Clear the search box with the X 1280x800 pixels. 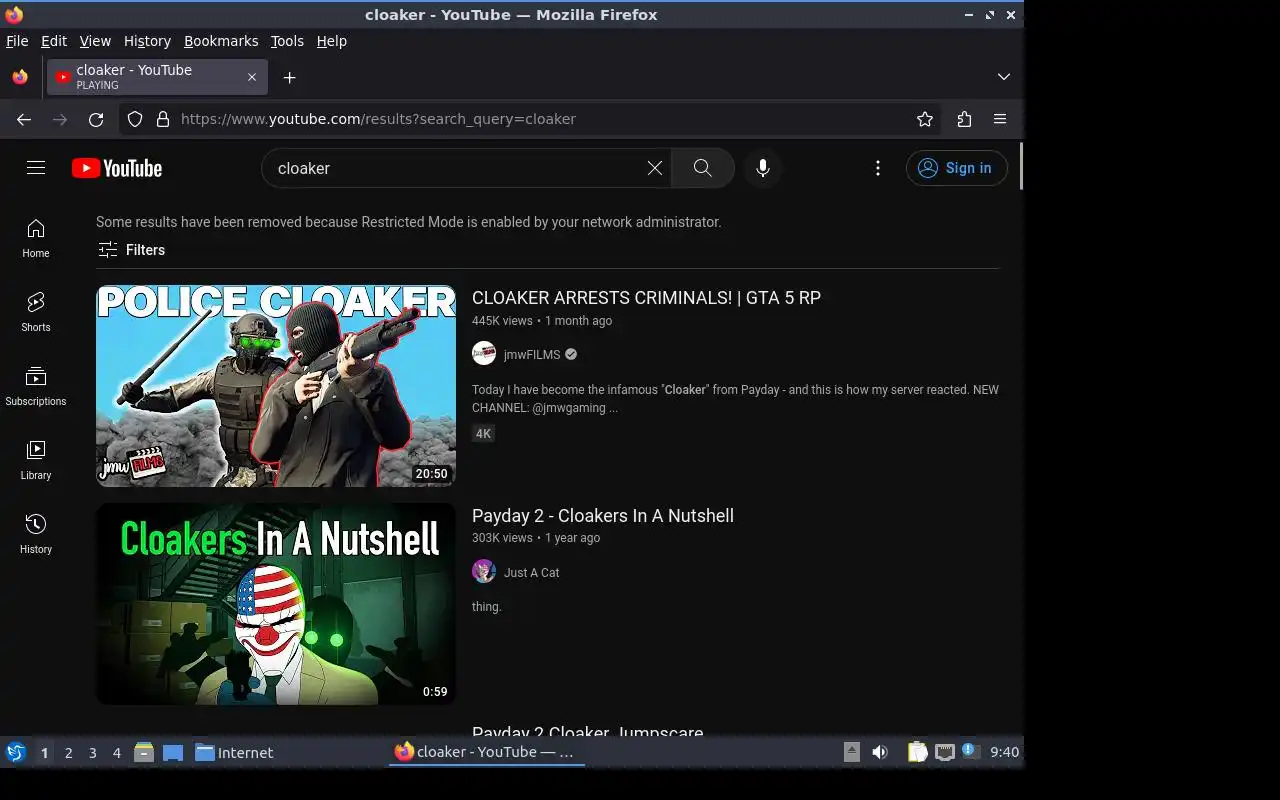coord(655,168)
